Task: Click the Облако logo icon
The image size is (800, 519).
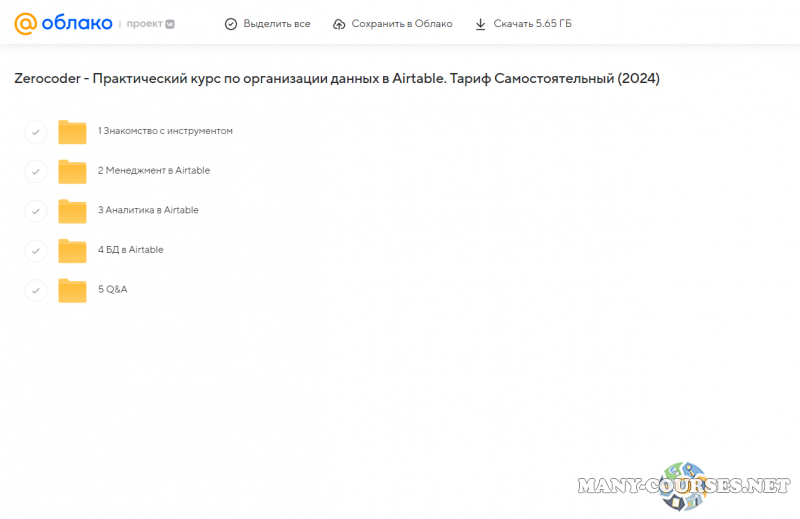Action: pos(26,23)
